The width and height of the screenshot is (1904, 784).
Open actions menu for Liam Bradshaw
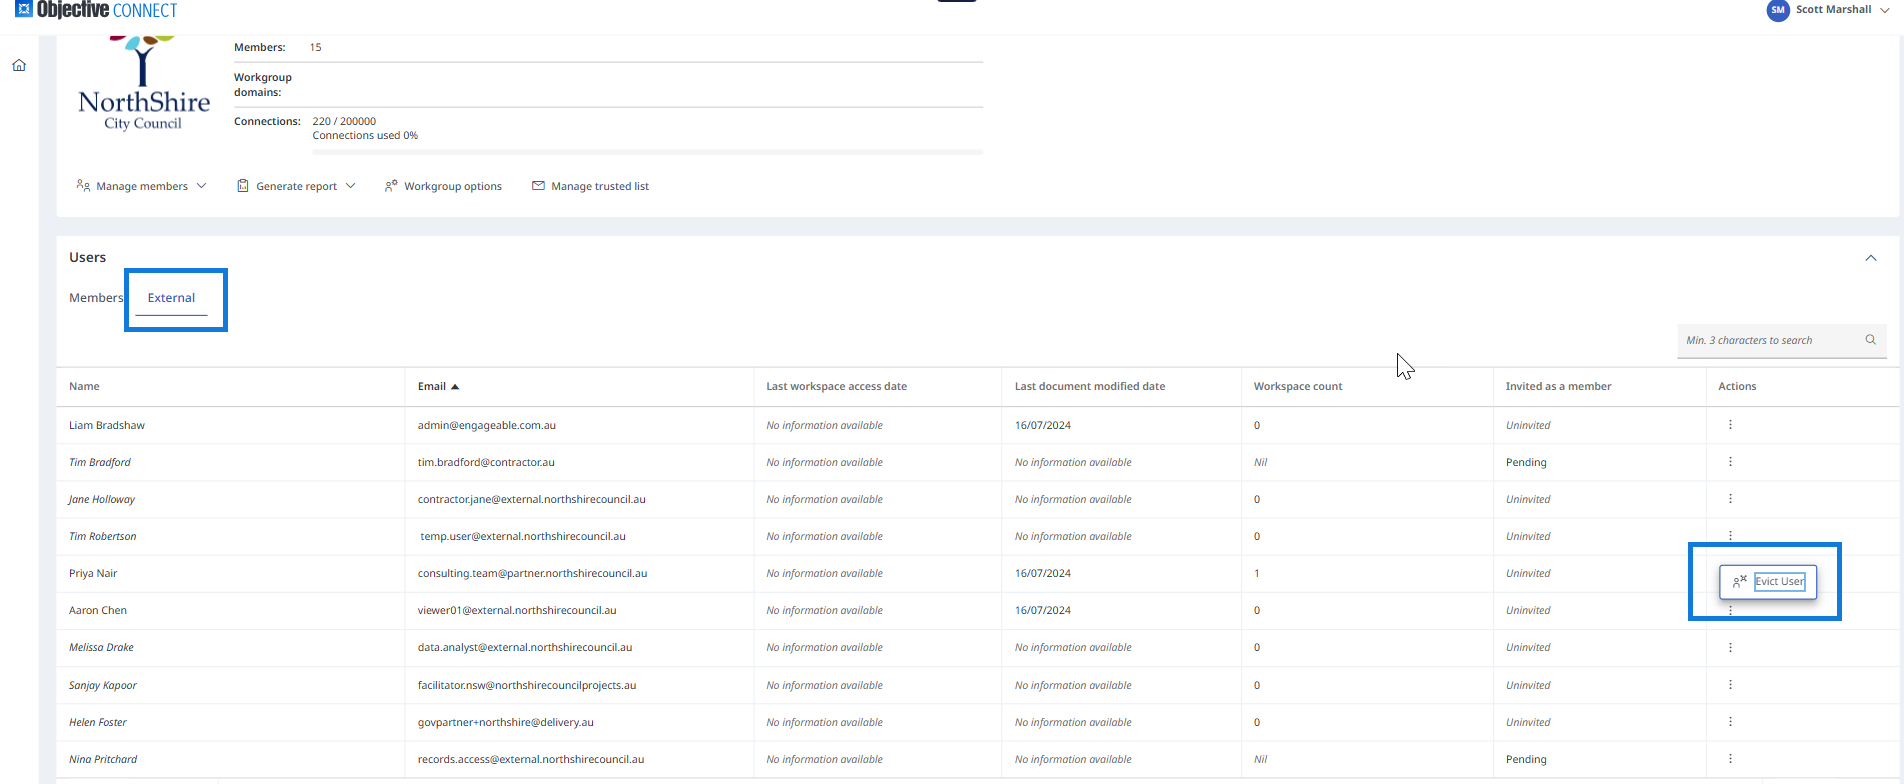(1730, 425)
